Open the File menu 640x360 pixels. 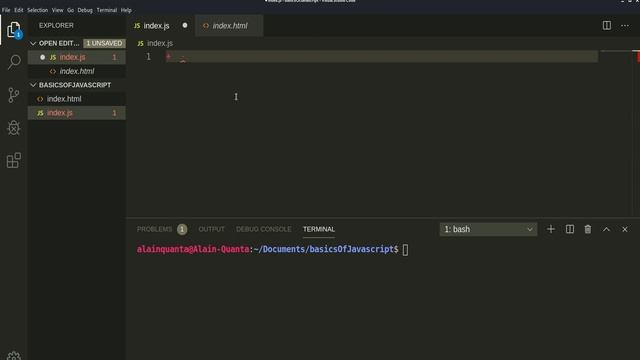pyautogui.click(x=6, y=10)
